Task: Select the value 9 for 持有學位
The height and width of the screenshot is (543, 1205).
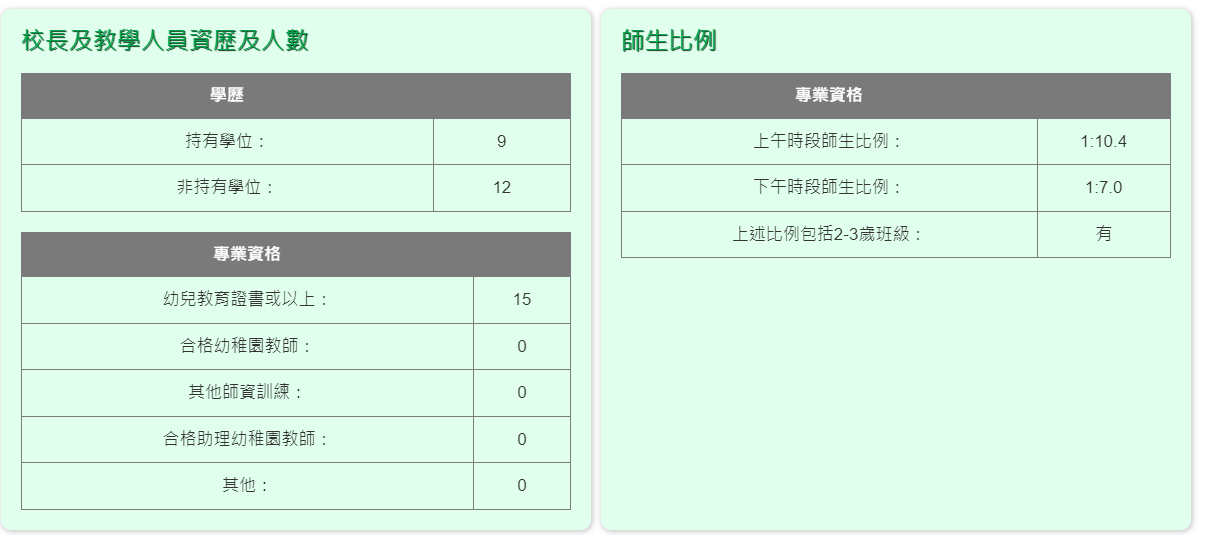Action: coord(501,141)
